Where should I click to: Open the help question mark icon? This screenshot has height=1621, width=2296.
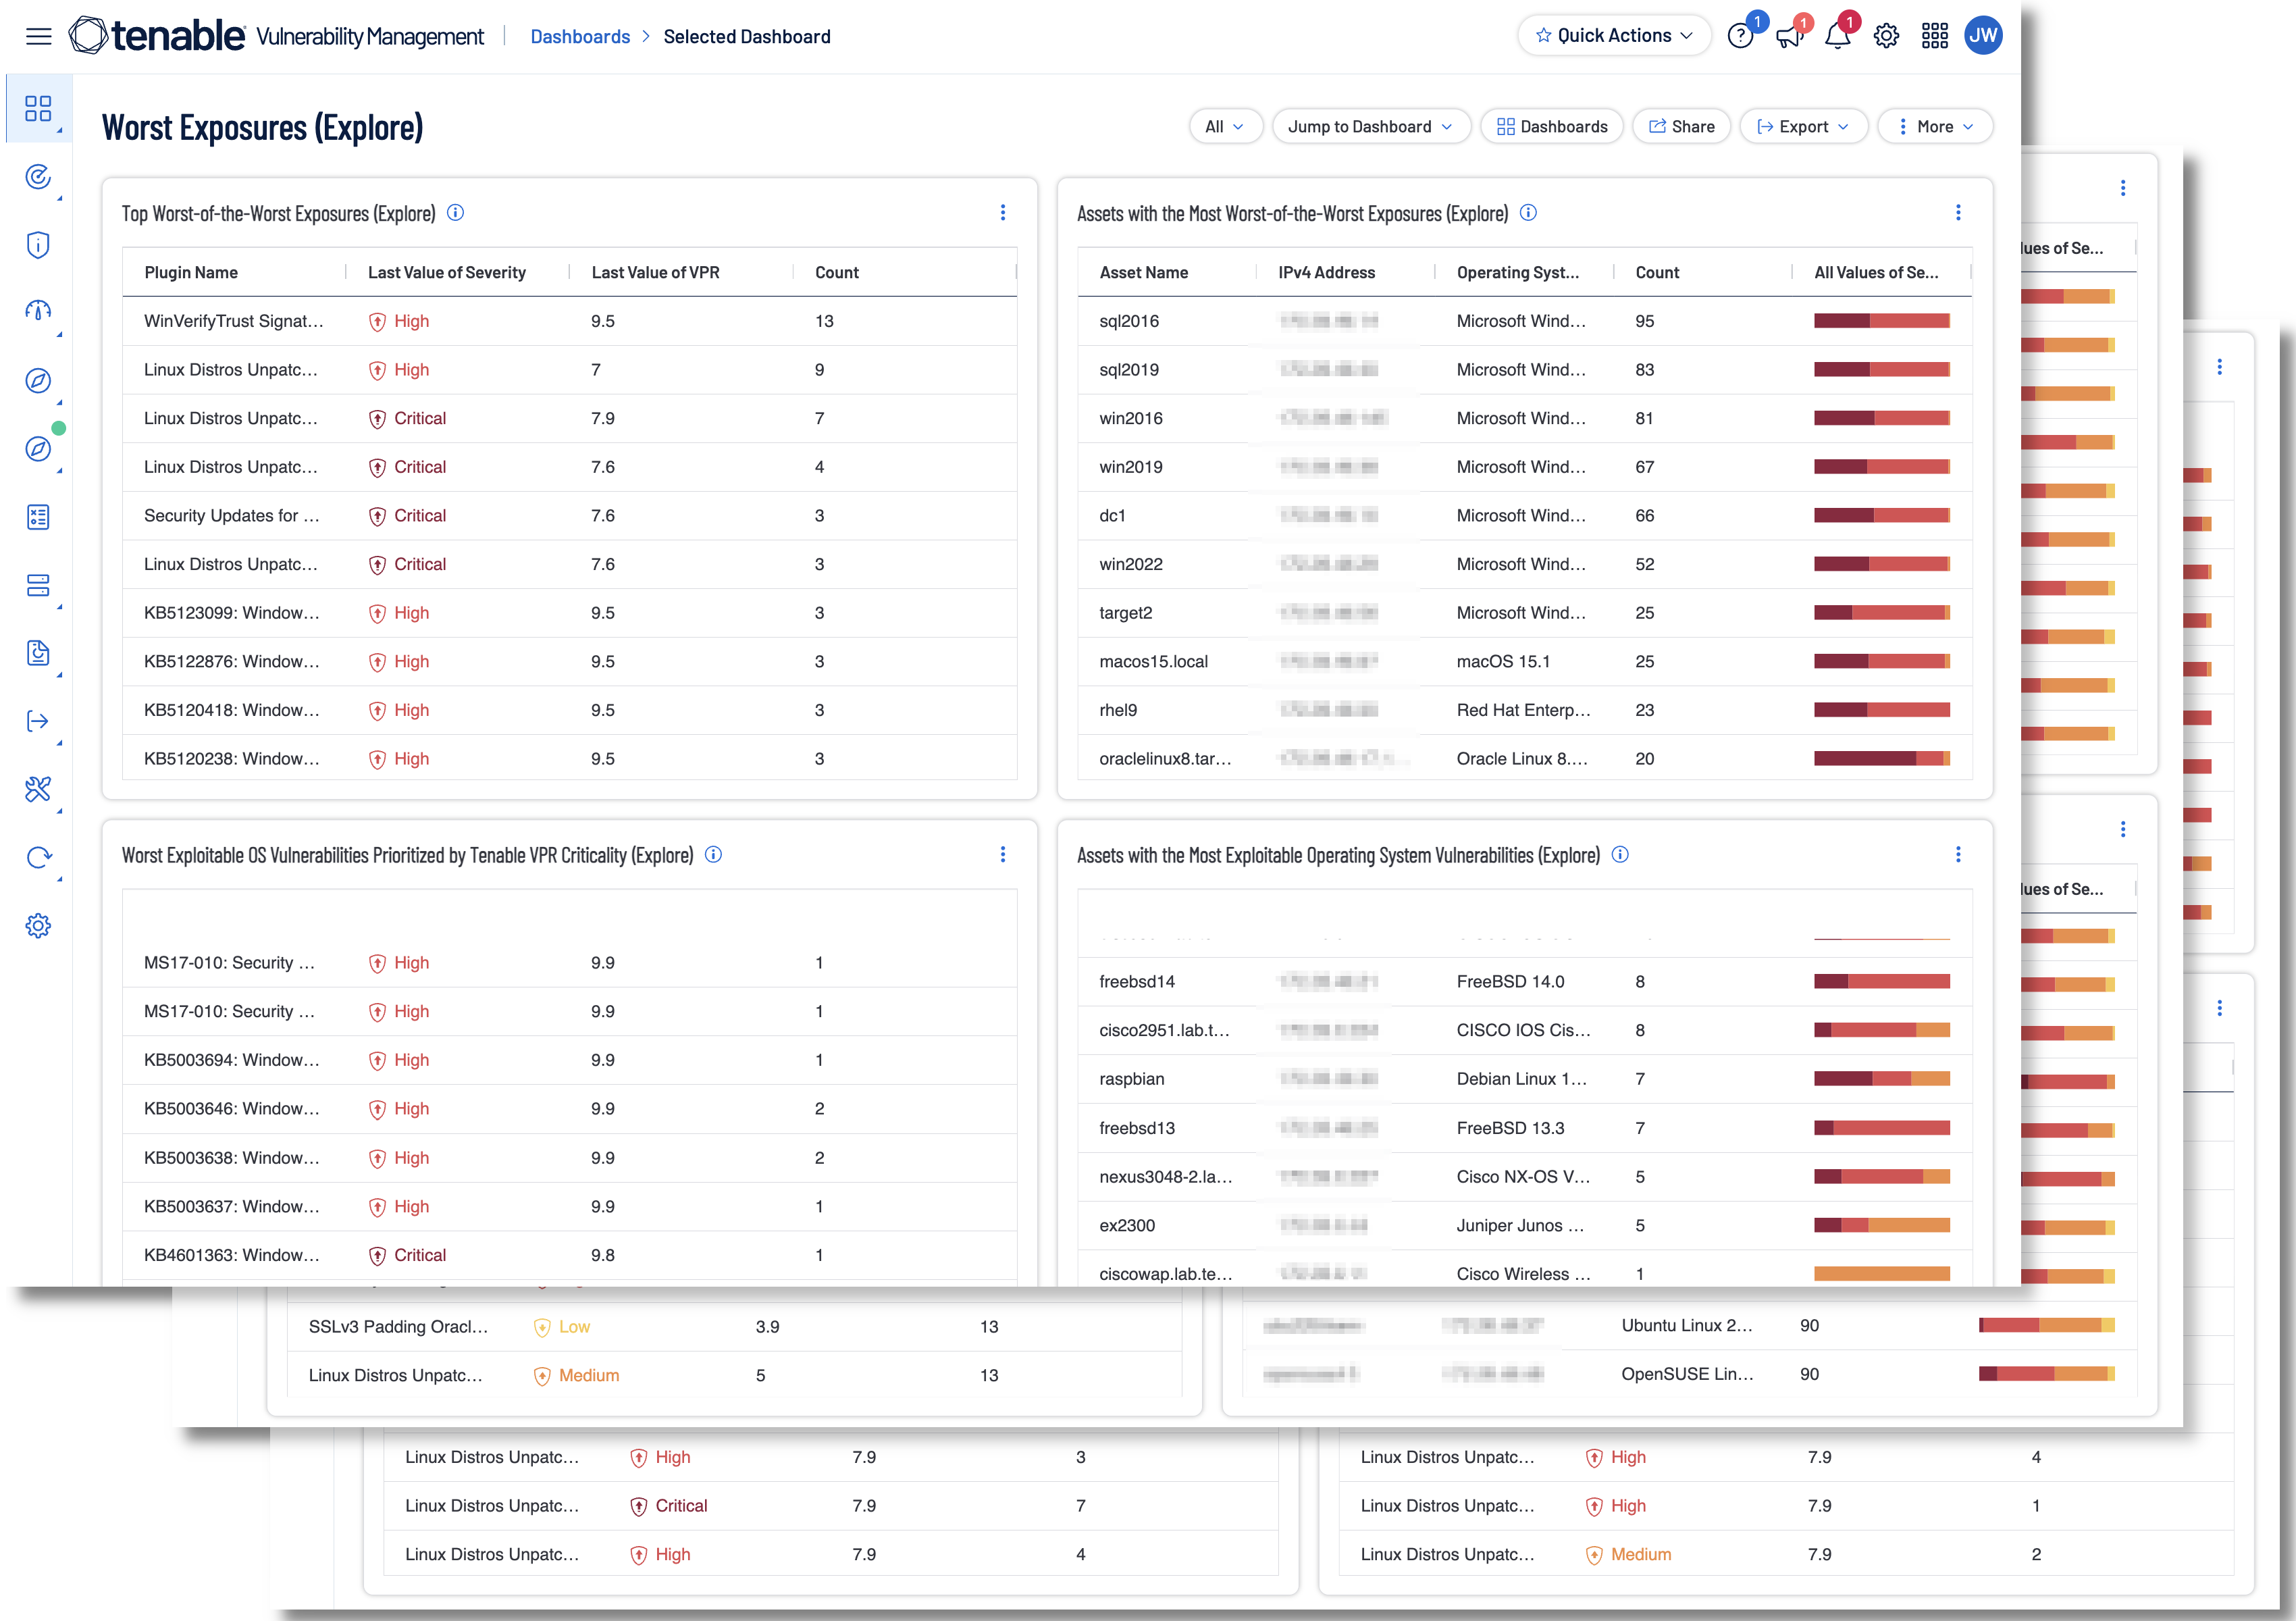[1740, 37]
